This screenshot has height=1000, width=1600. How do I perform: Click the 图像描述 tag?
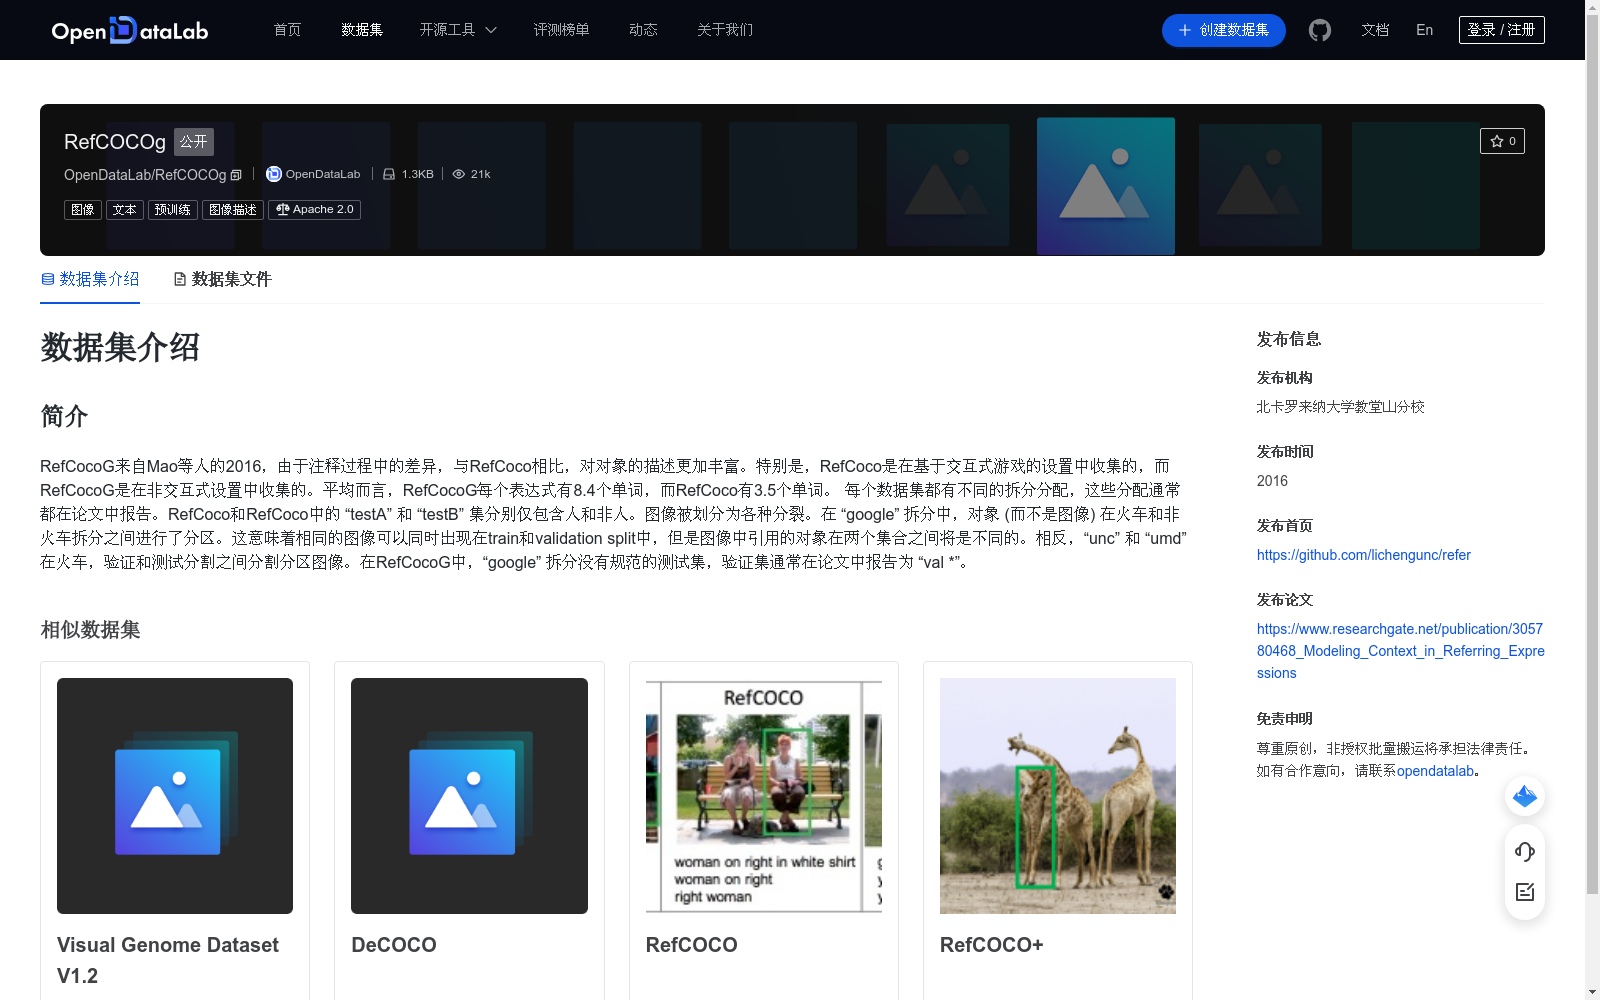click(x=233, y=210)
